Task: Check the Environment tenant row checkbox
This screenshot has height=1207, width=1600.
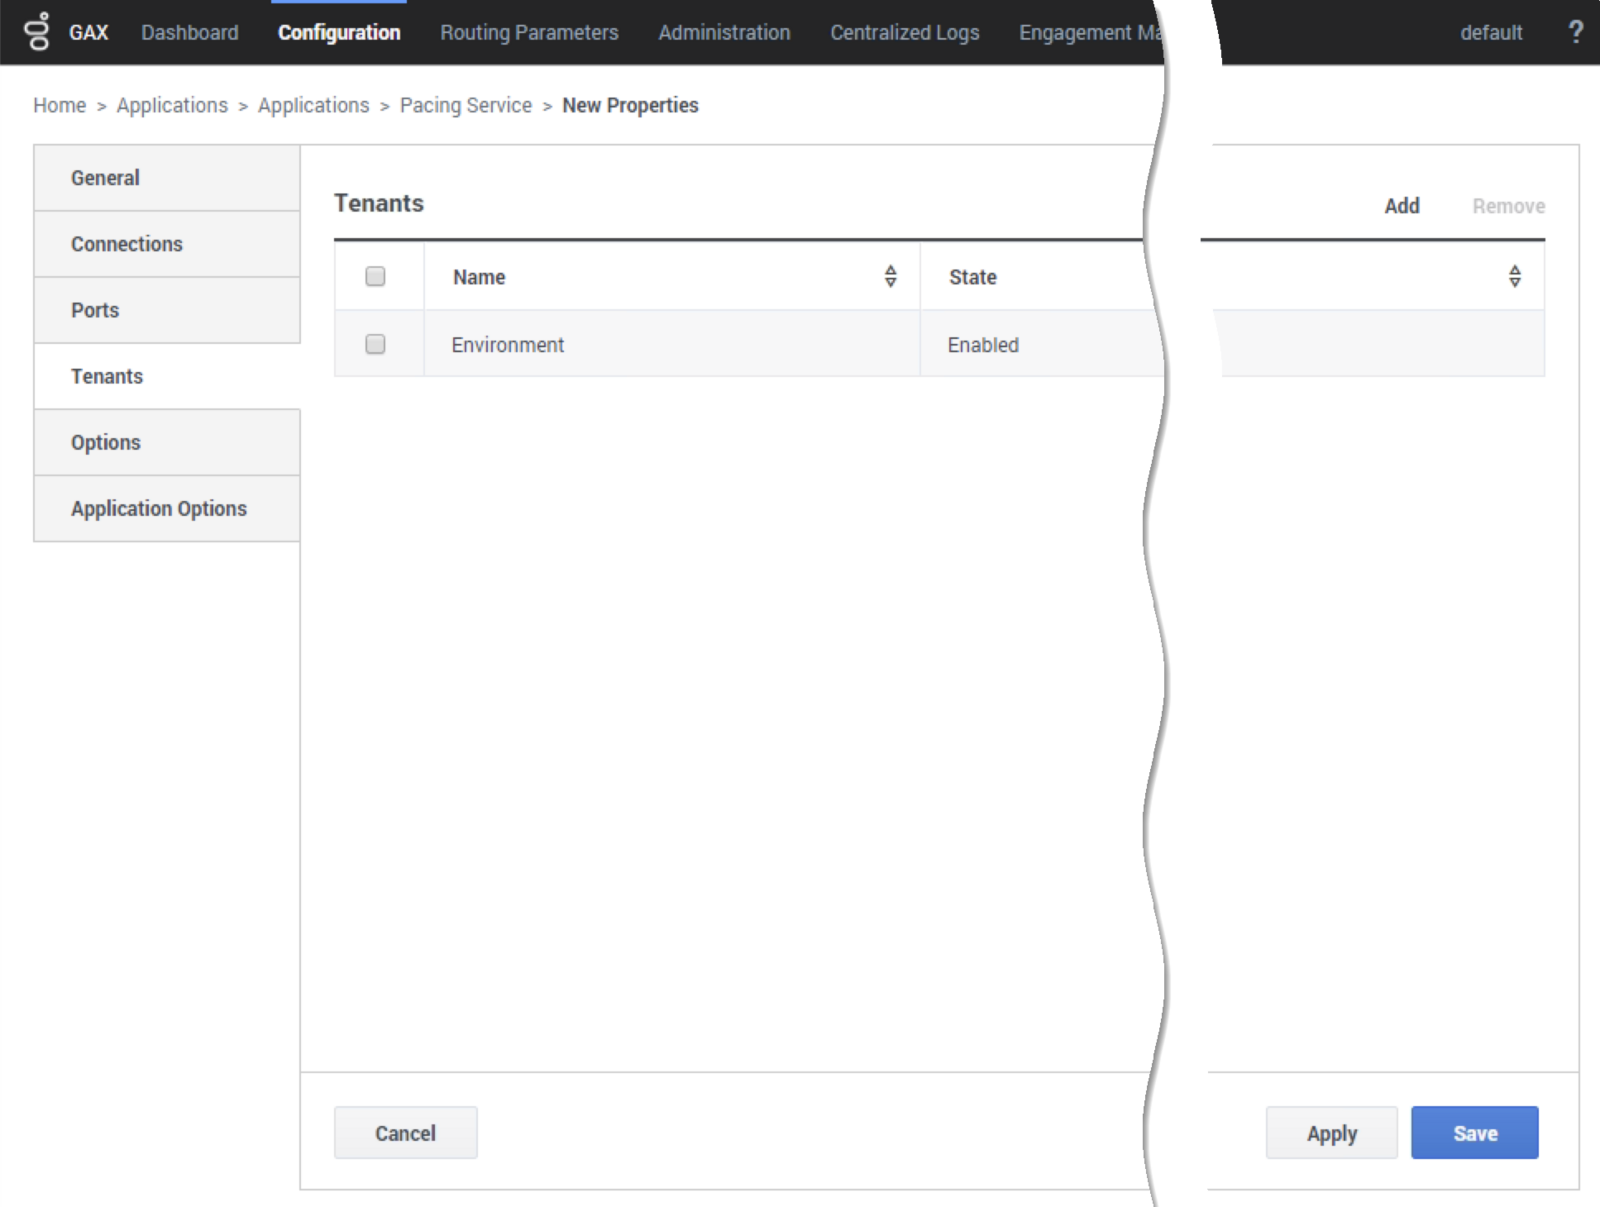Action: (375, 344)
